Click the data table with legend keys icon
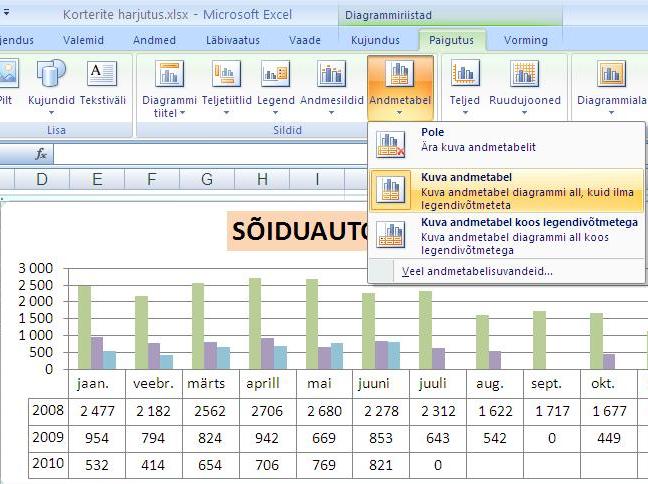 pos(390,235)
